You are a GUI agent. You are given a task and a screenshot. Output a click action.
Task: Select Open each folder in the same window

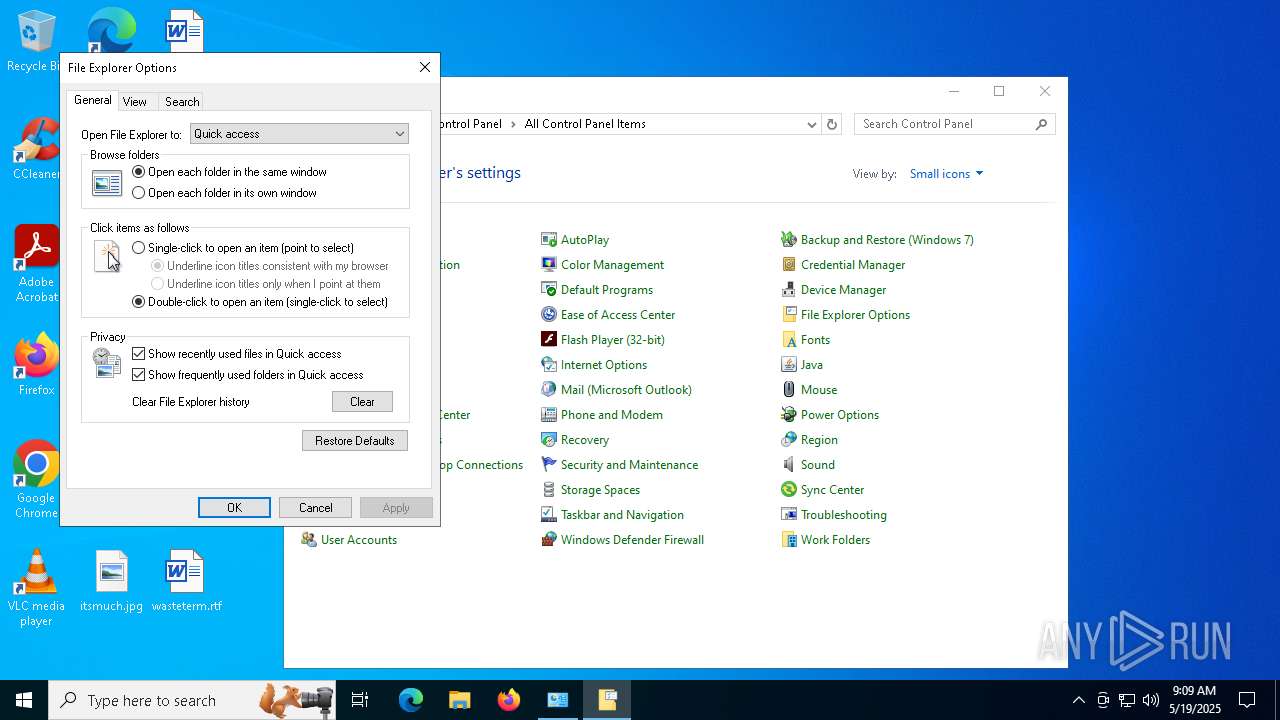[x=139, y=172]
